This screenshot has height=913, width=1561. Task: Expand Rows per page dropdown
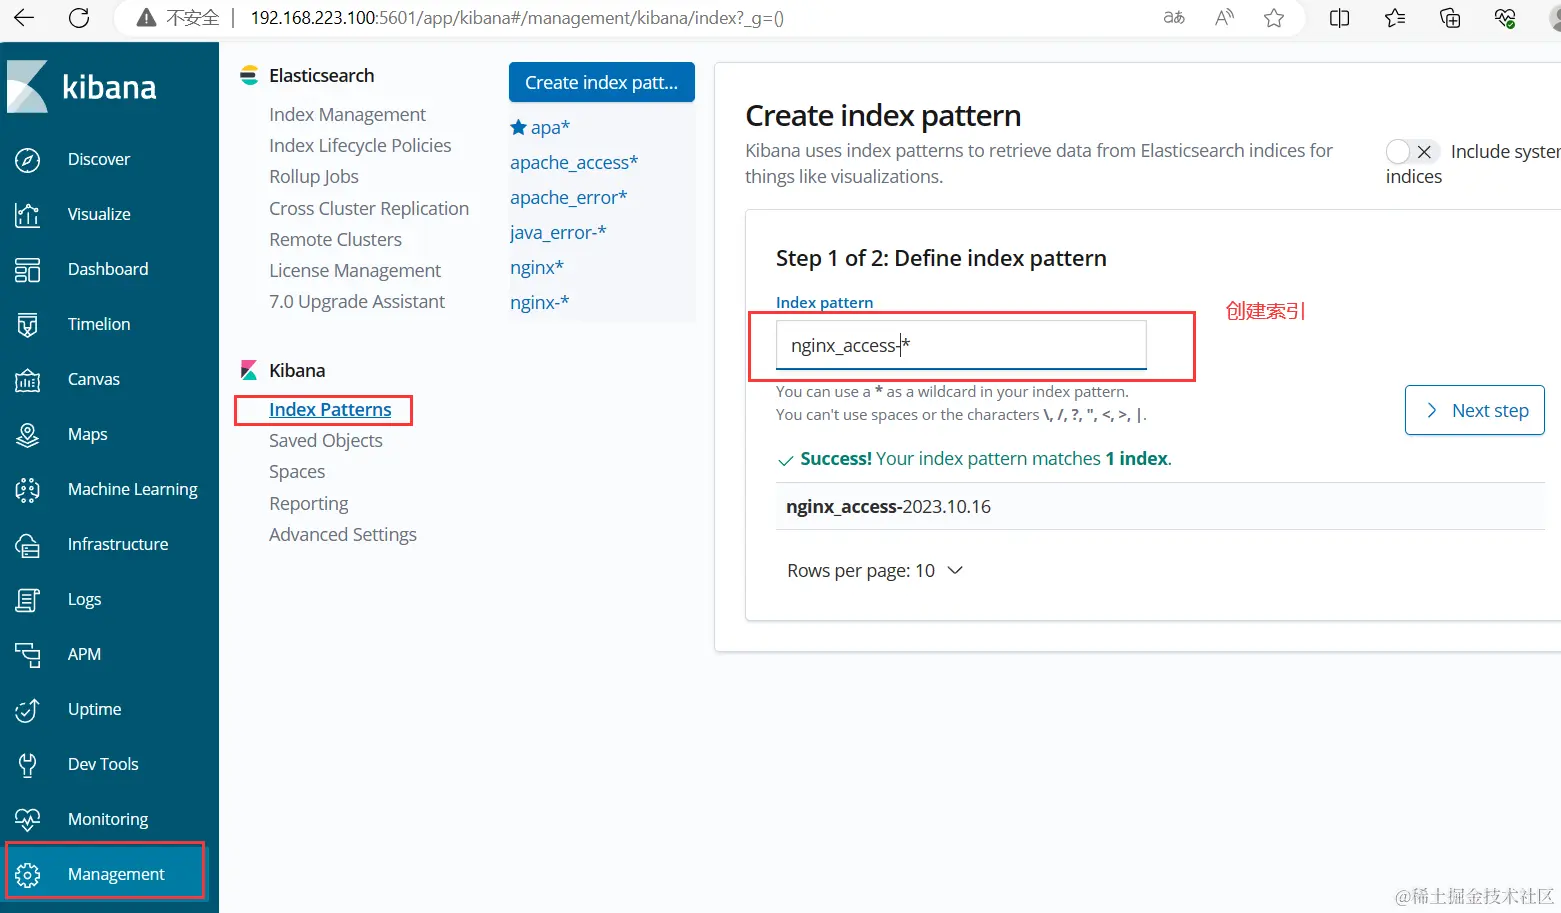click(x=875, y=571)
